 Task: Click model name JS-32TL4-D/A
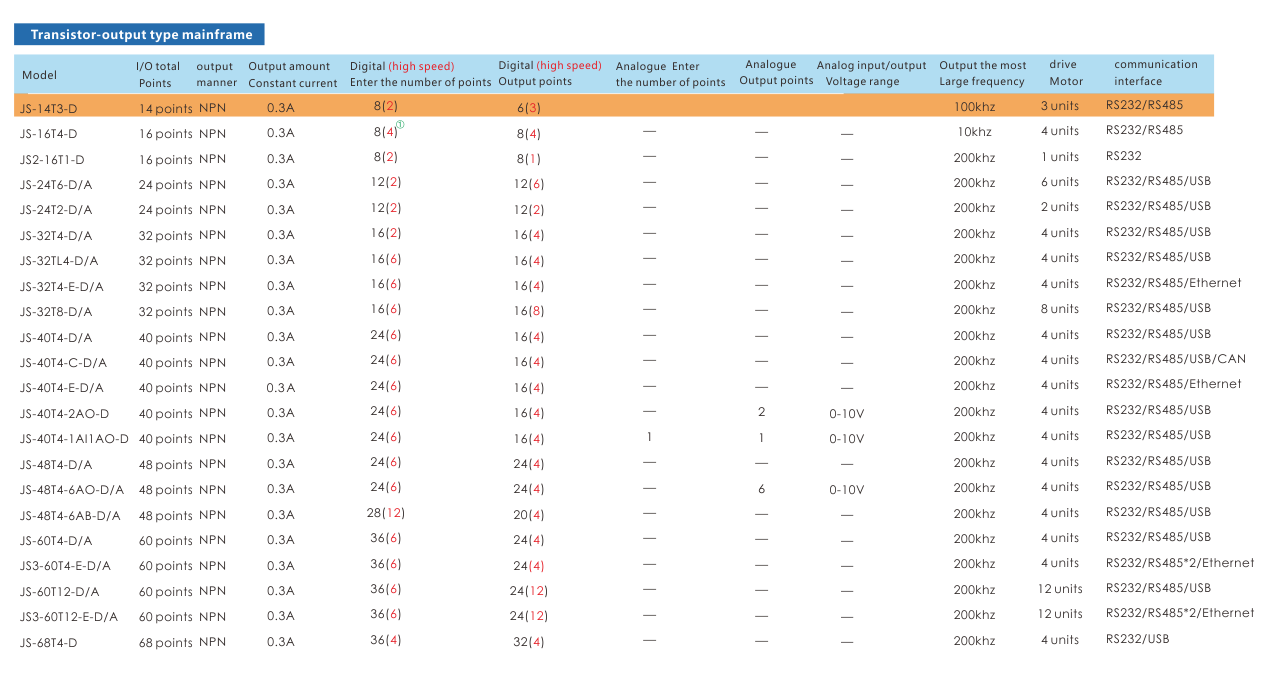click(x=59, y=261)
